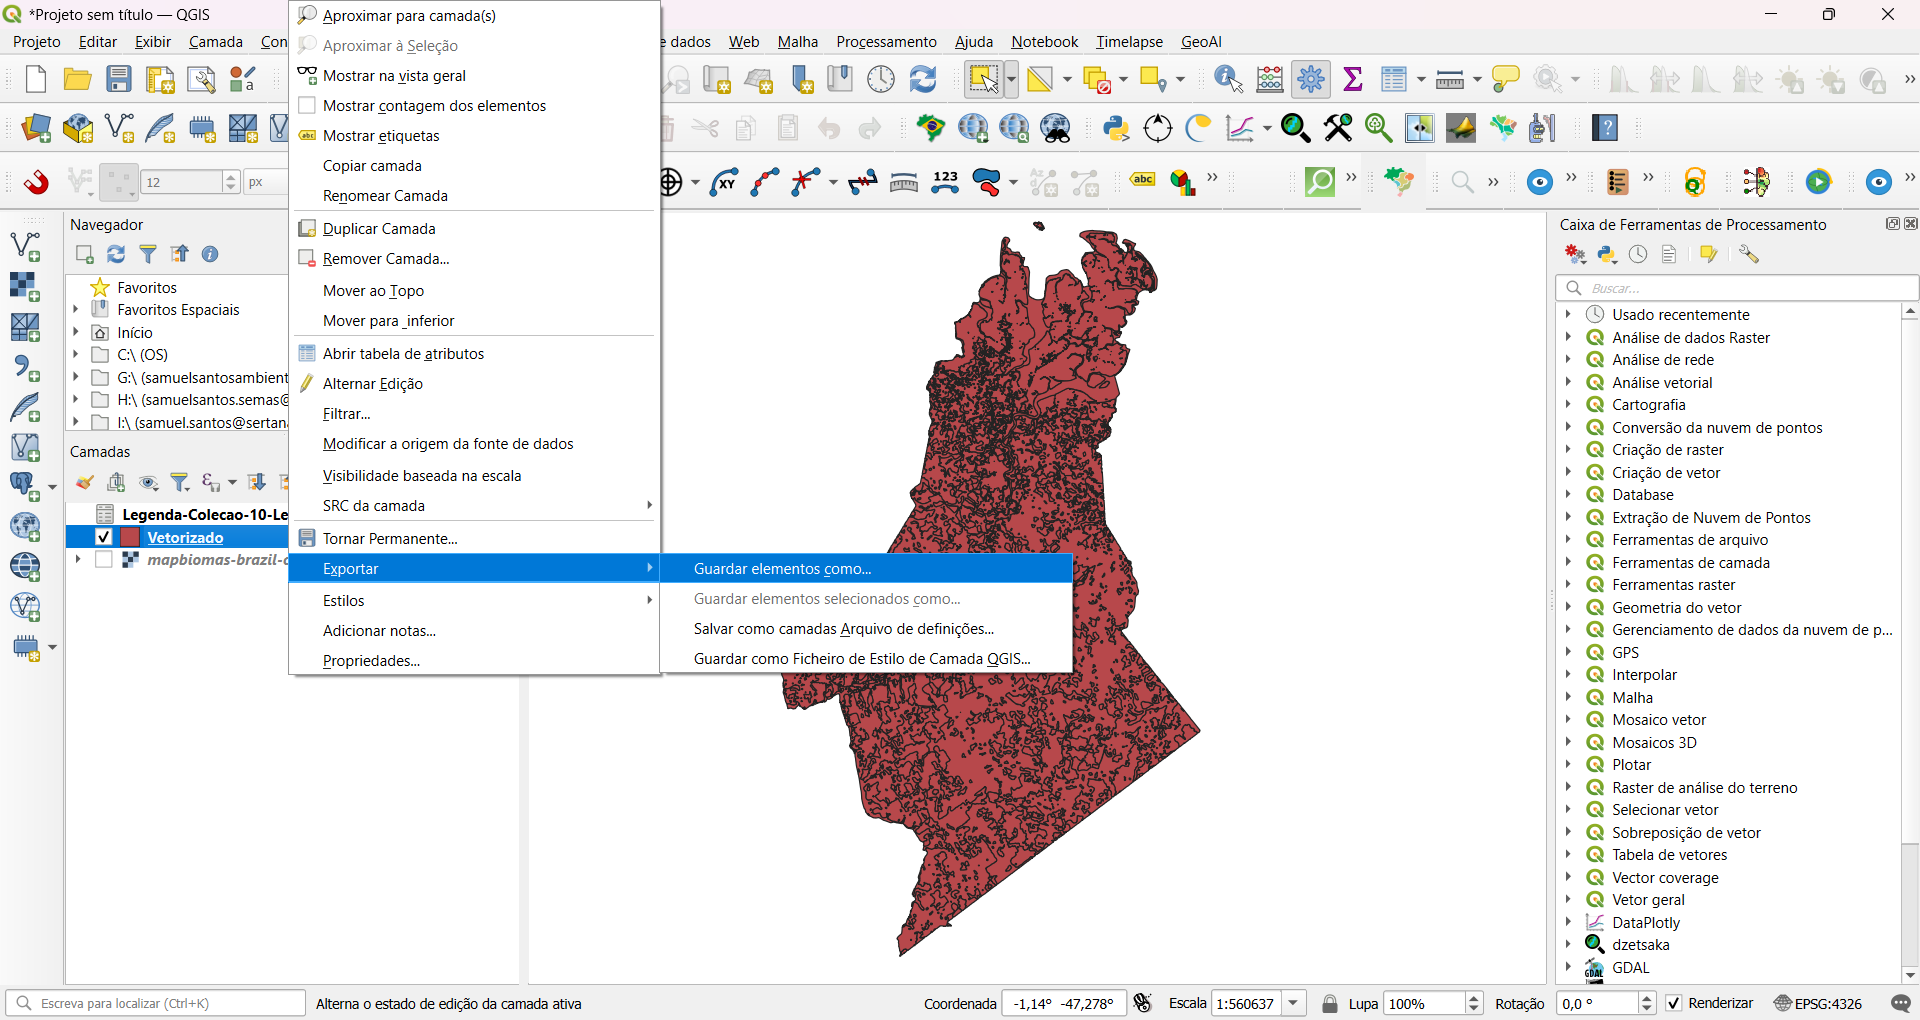Viewport: 1920px width, 1020px height.
Task: Click the Save Project floppy disk icon
Action: pos(119,79)
